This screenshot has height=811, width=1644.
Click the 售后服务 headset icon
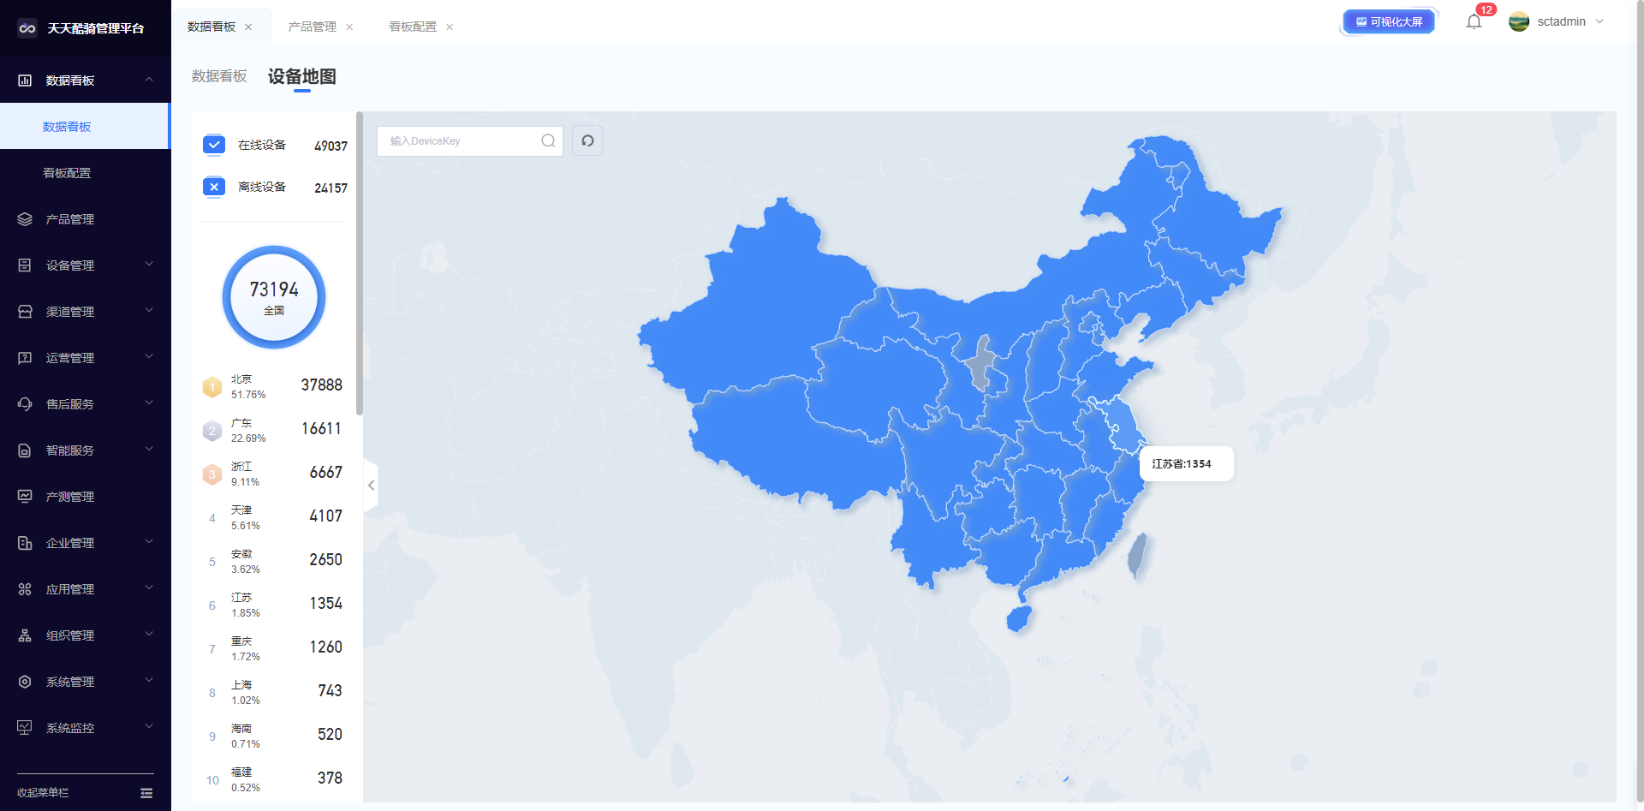25,404
